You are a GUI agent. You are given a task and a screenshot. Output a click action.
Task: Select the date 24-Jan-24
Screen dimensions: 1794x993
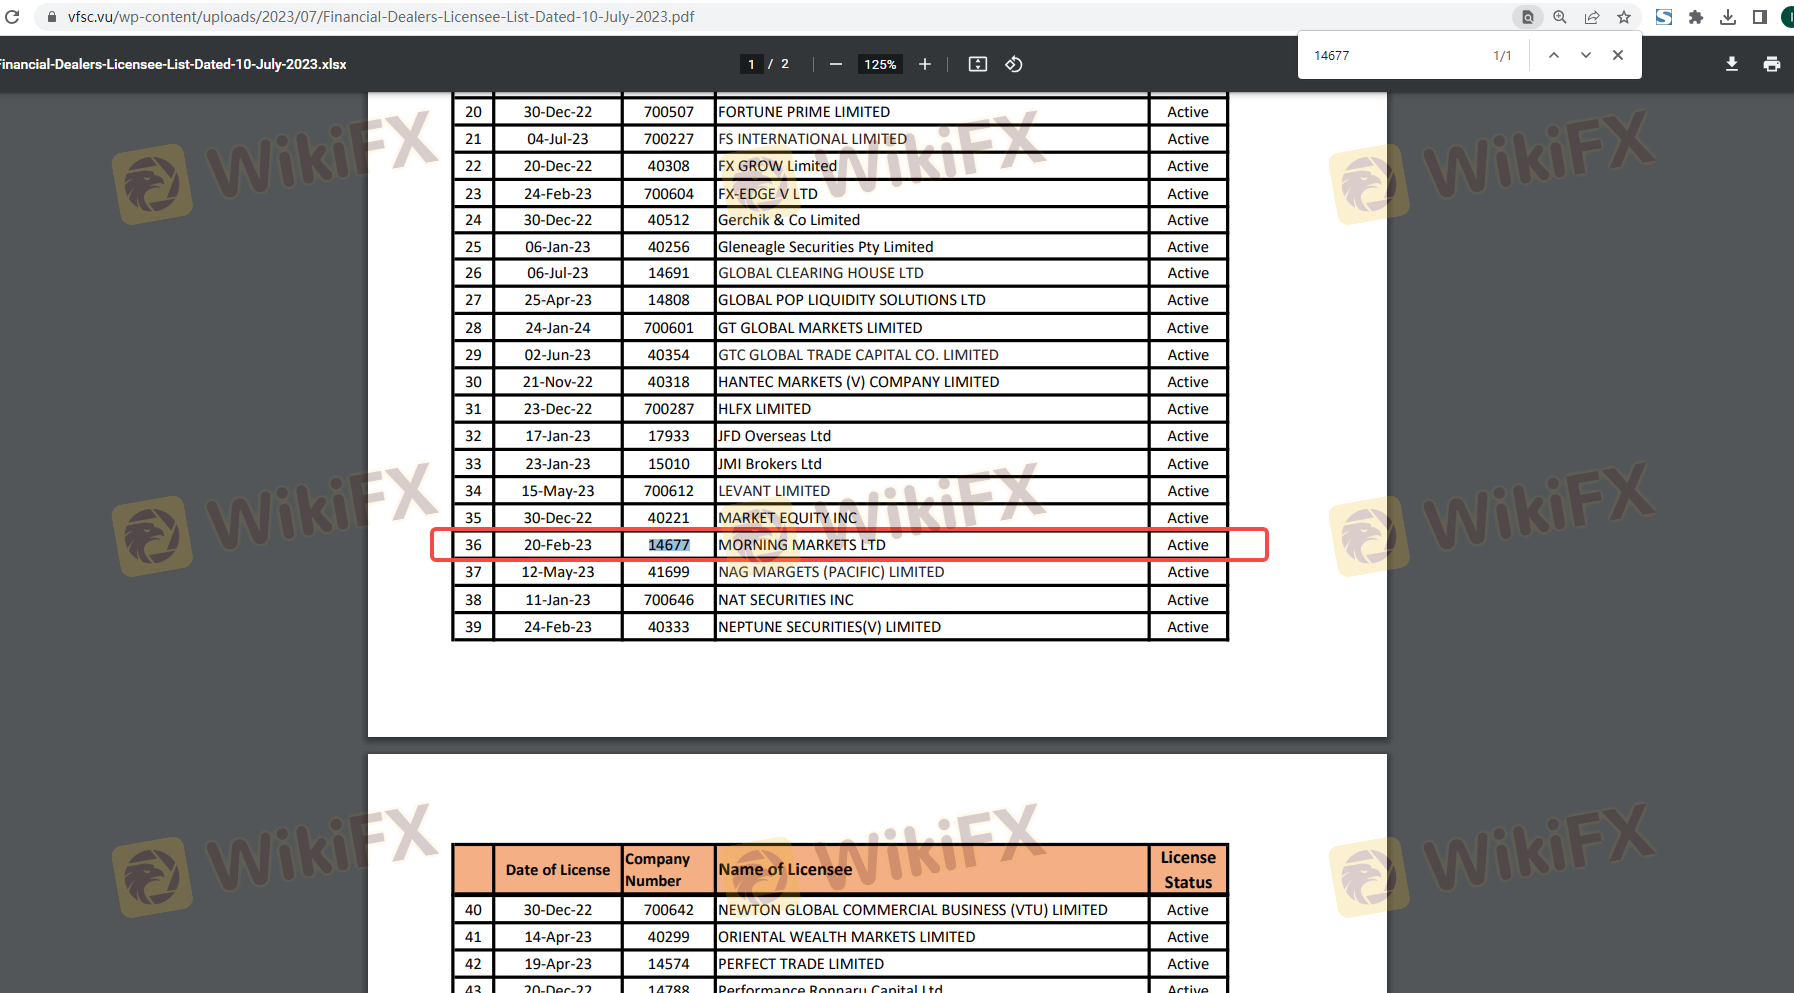(x=558, y=328)
